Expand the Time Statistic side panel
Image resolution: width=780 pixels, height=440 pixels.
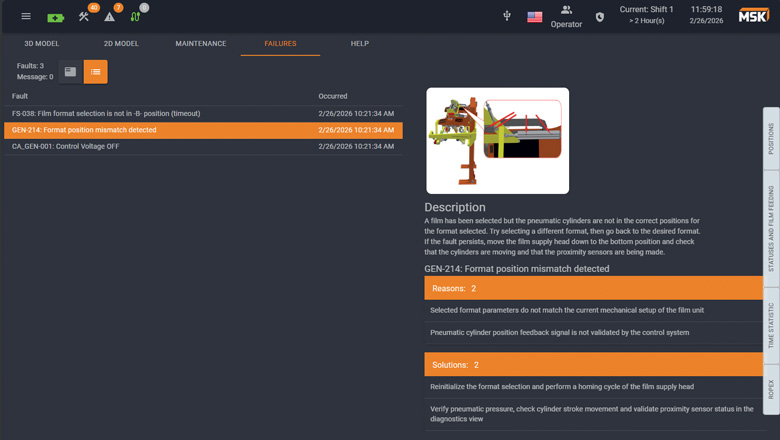coord(771,326)
